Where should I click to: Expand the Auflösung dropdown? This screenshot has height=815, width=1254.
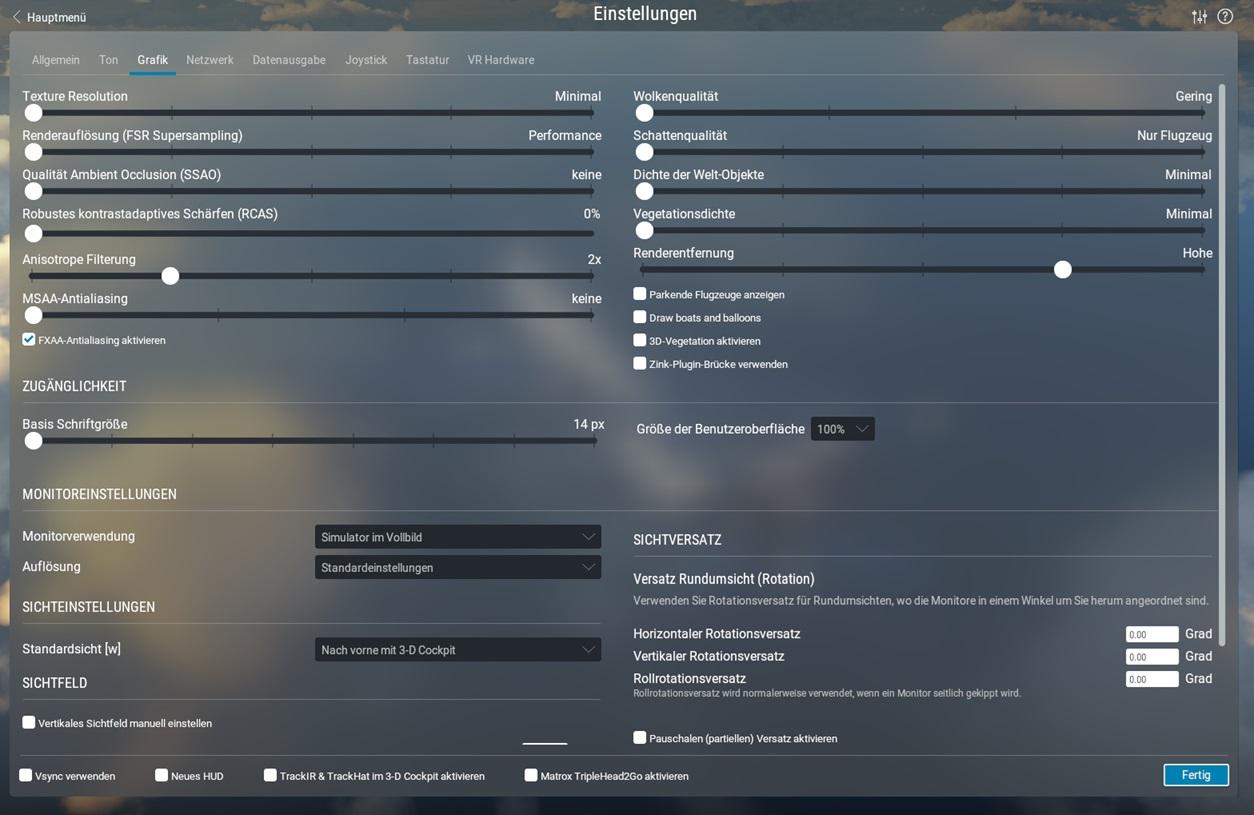[457, 567]
